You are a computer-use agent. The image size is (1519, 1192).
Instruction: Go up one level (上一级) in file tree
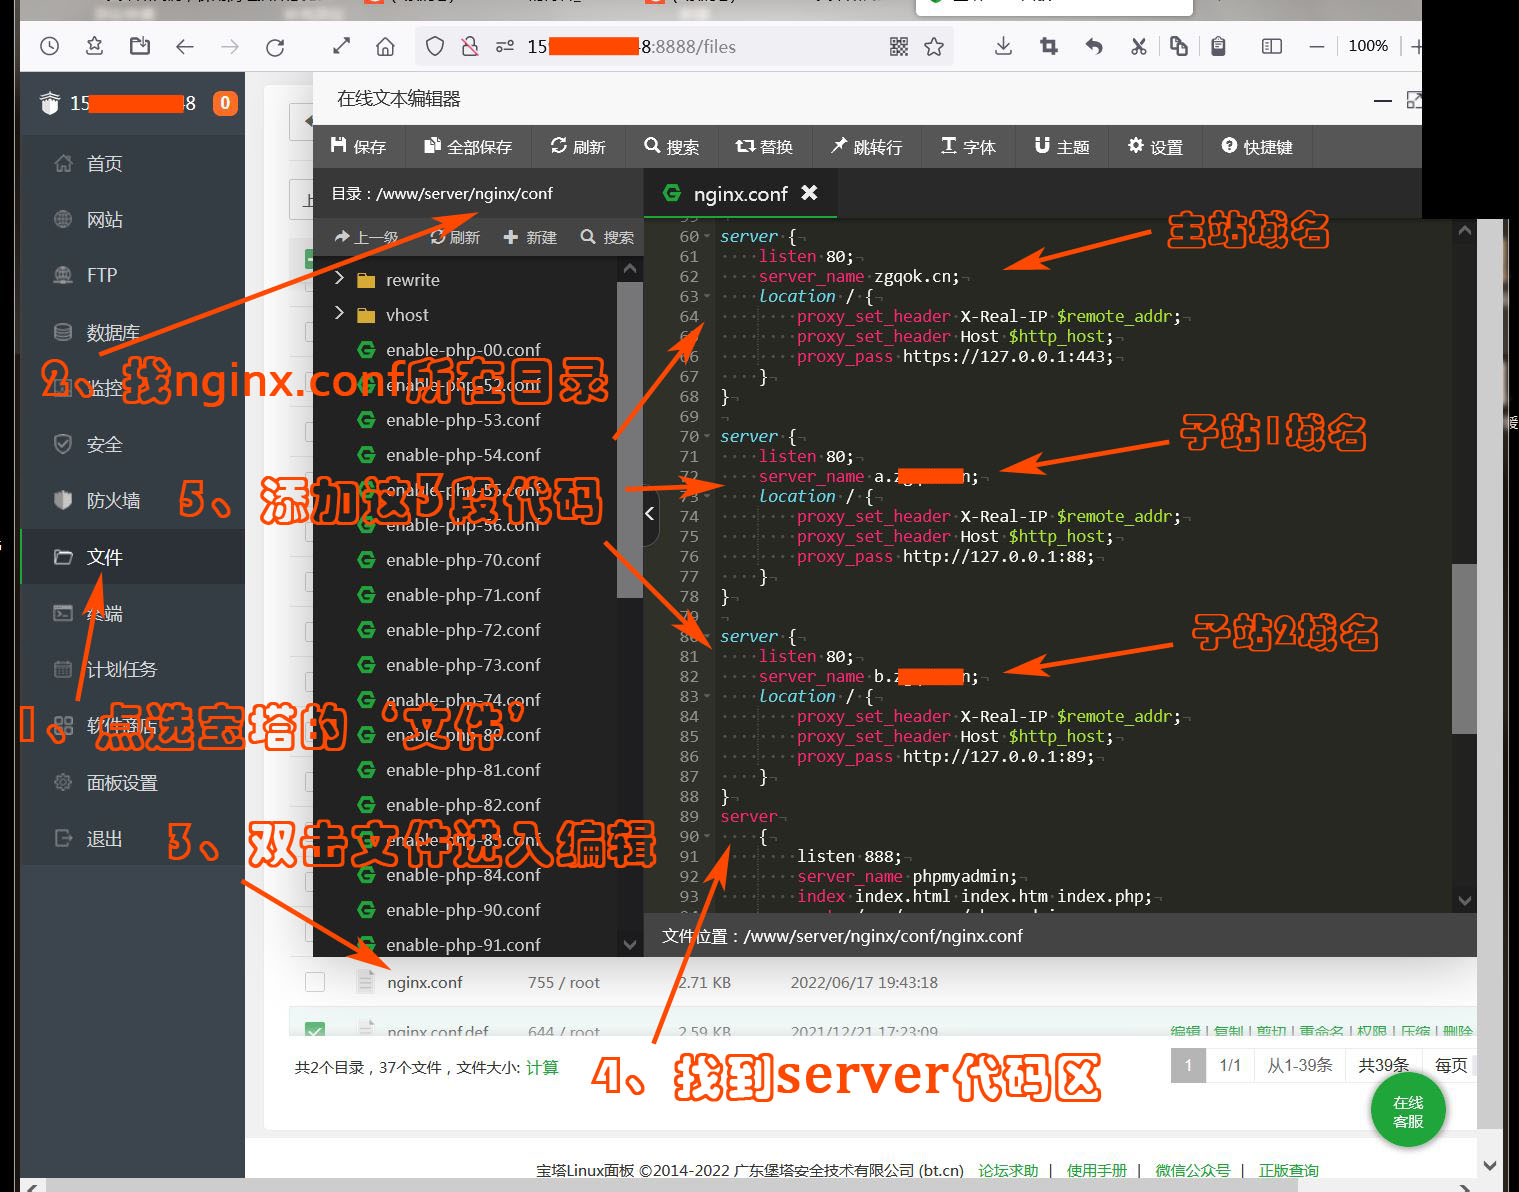pyautogui.click(x=366, y=237)
